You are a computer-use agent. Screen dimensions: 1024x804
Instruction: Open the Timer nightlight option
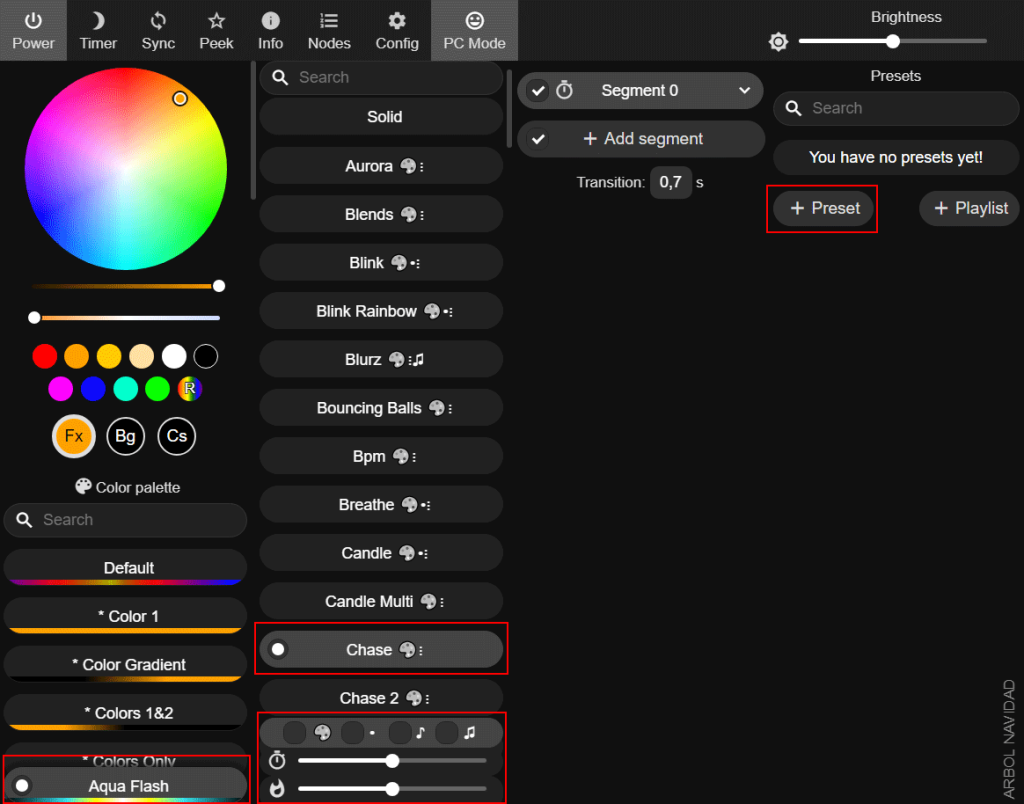pos(98,31)
